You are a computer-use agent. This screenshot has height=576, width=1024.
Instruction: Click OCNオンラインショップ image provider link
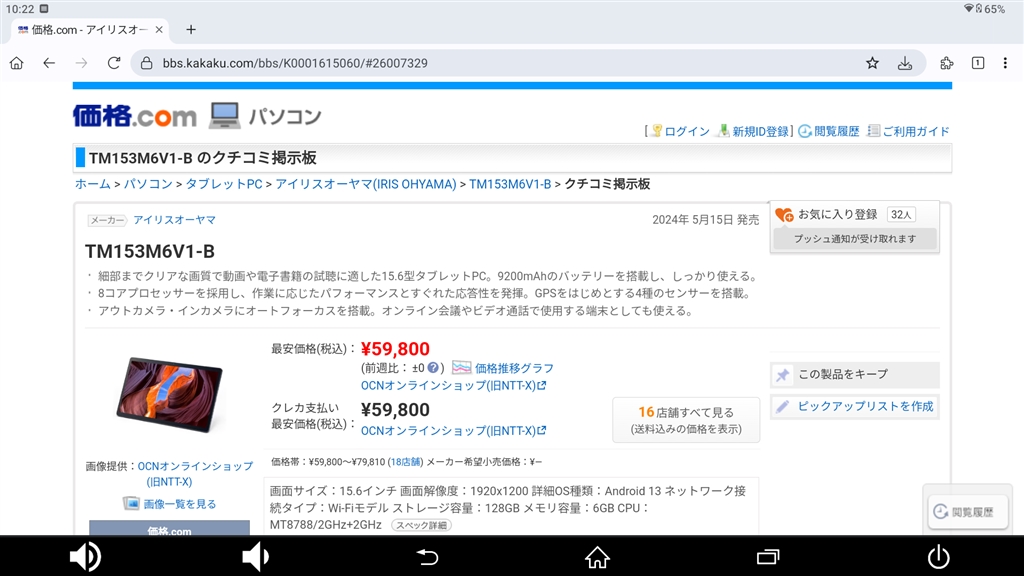tap(195, 473)
